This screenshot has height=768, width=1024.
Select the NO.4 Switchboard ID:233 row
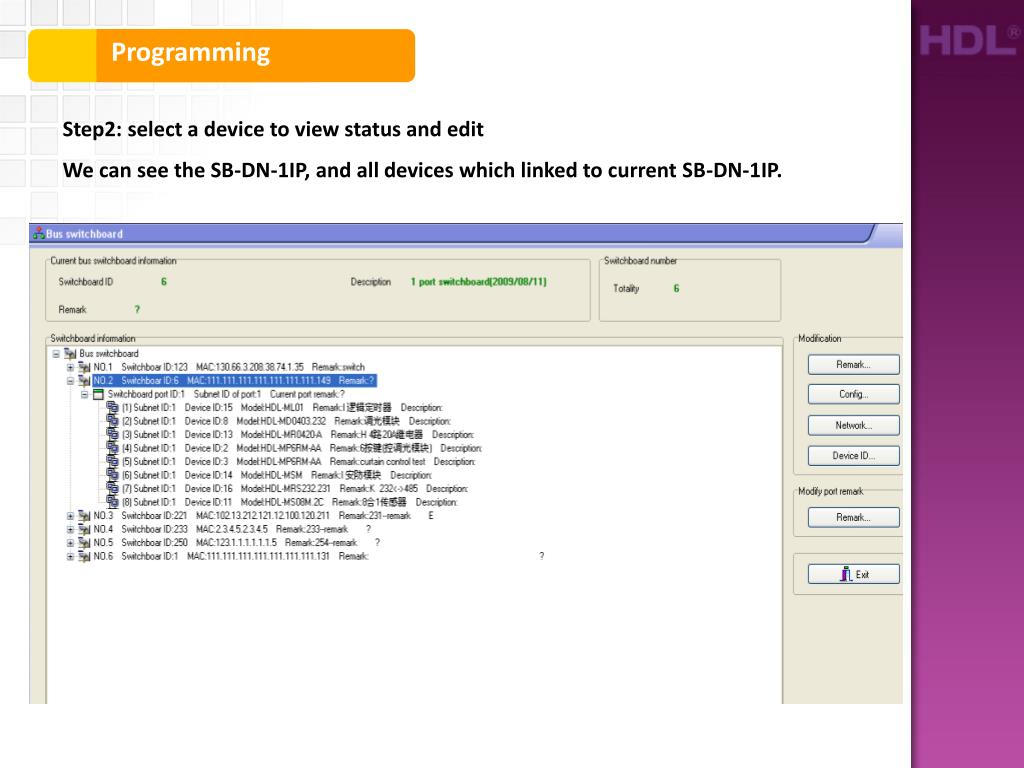point(232,530)
